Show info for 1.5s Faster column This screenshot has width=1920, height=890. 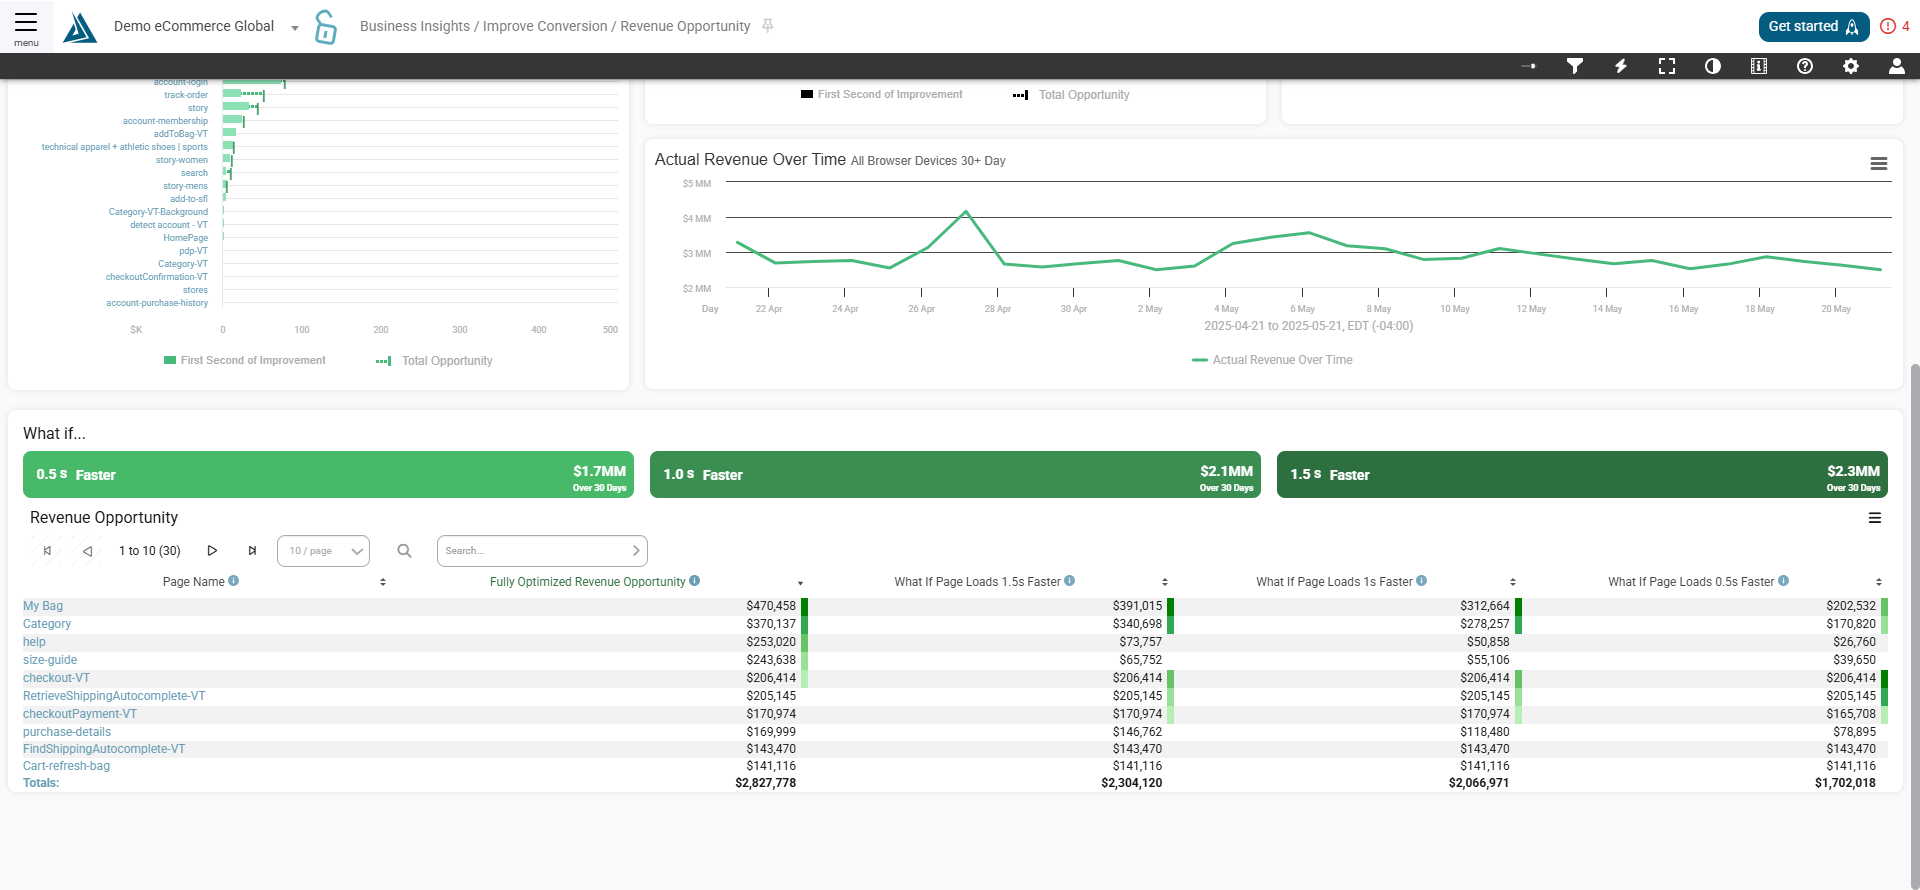click(1070, 581)
